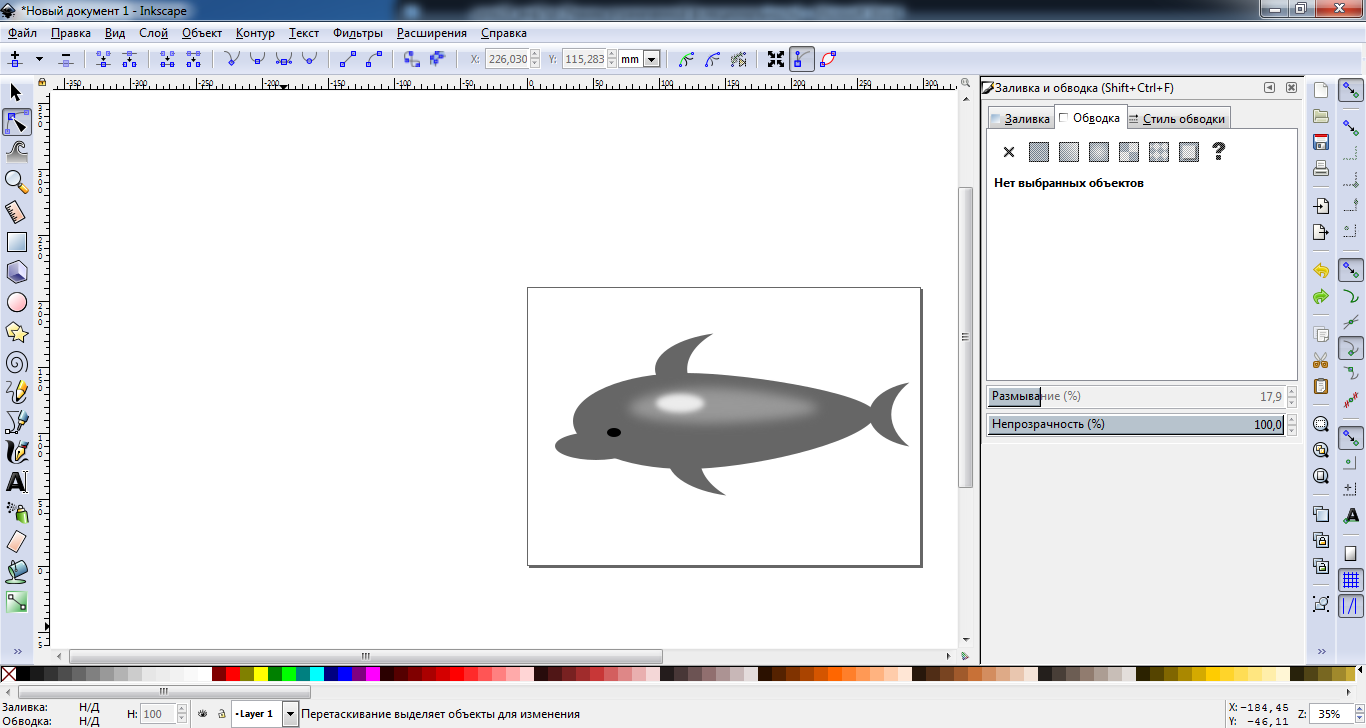This screenshot has width=1366, height=728.
Task: Switch to the Заливка tab
Action: tap(1020, 119)
